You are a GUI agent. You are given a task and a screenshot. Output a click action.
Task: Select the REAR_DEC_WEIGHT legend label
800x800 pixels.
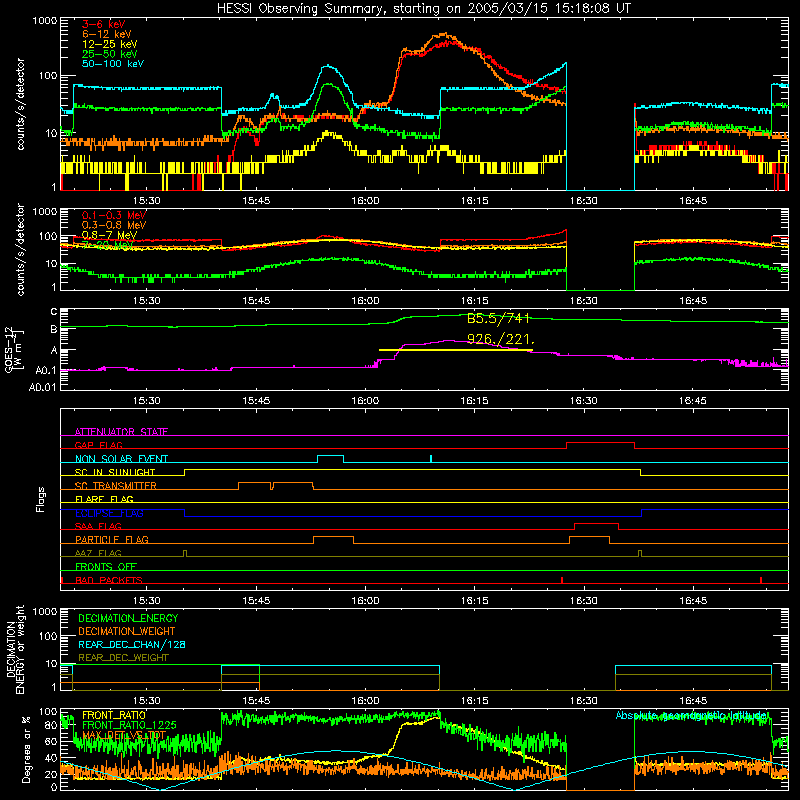(x=123, y=658)
